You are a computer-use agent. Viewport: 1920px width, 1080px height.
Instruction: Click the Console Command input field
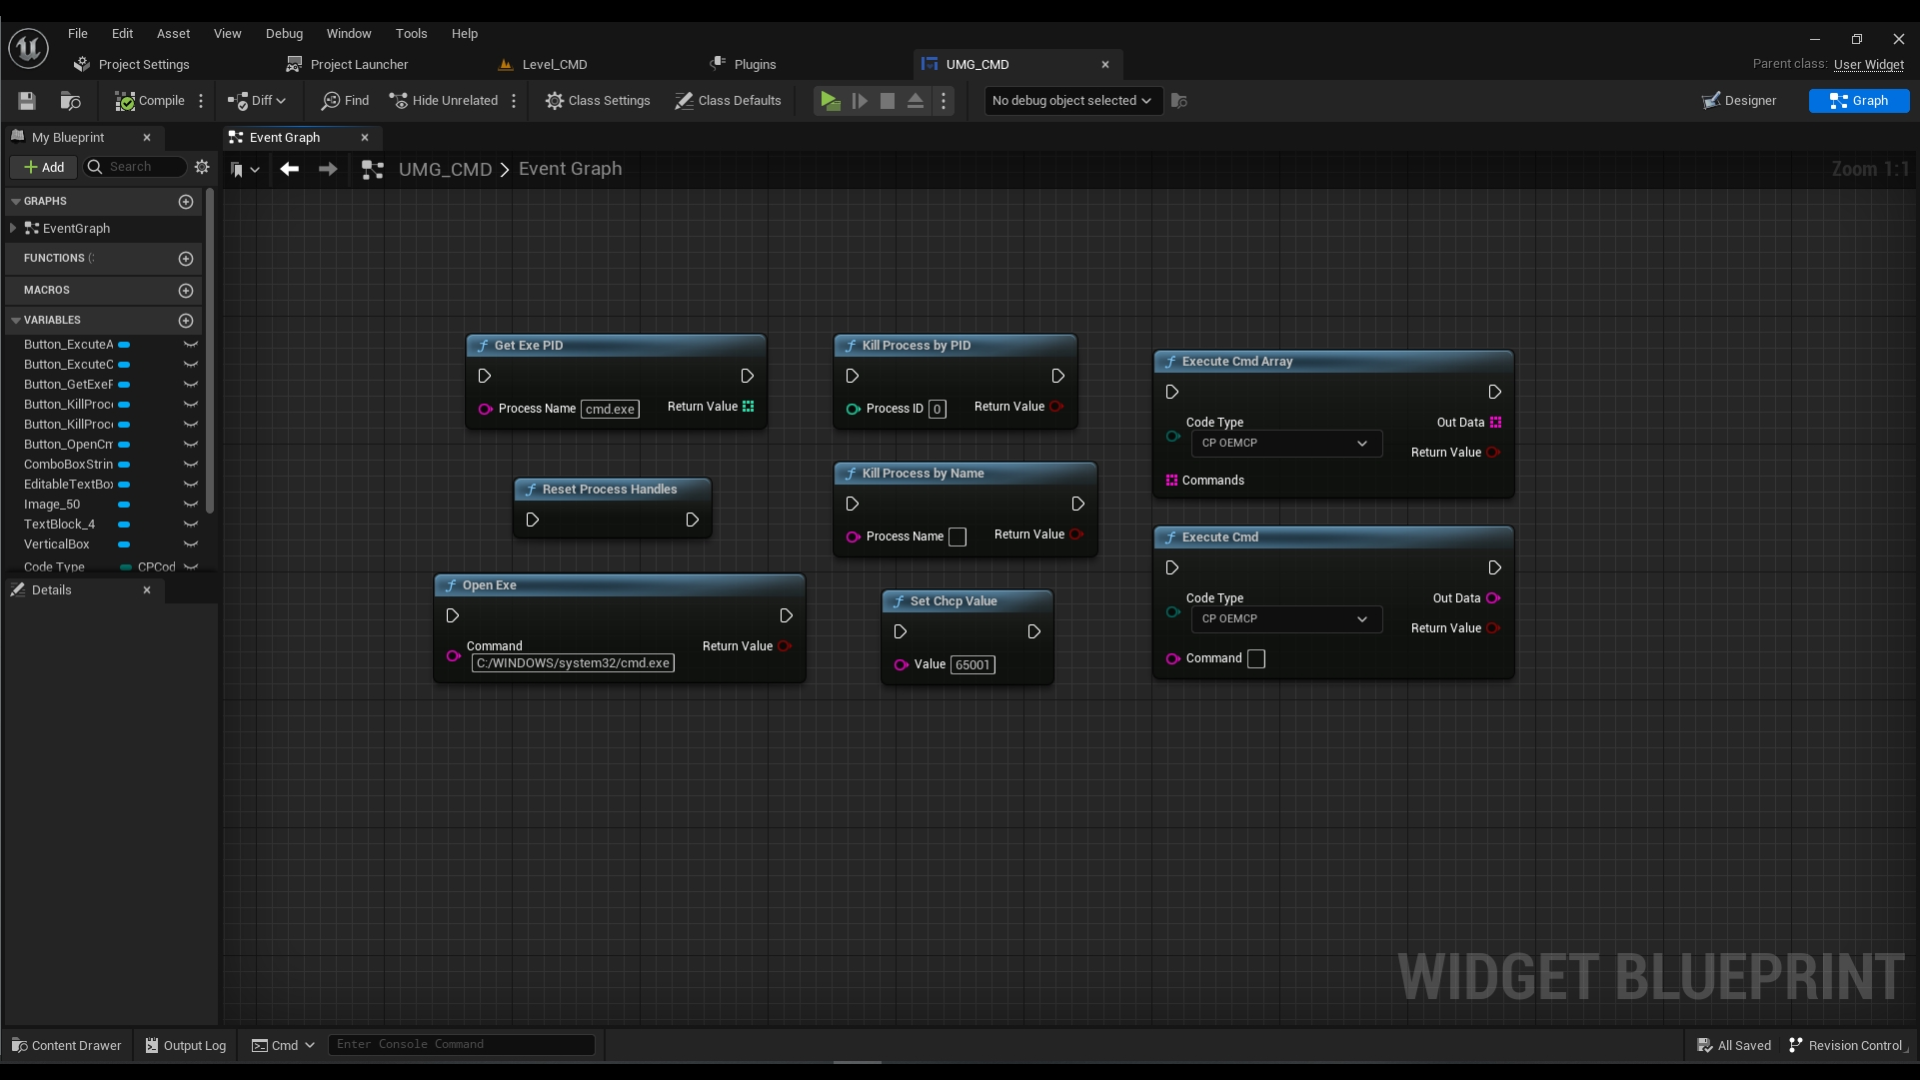(x=460, y=1045)
